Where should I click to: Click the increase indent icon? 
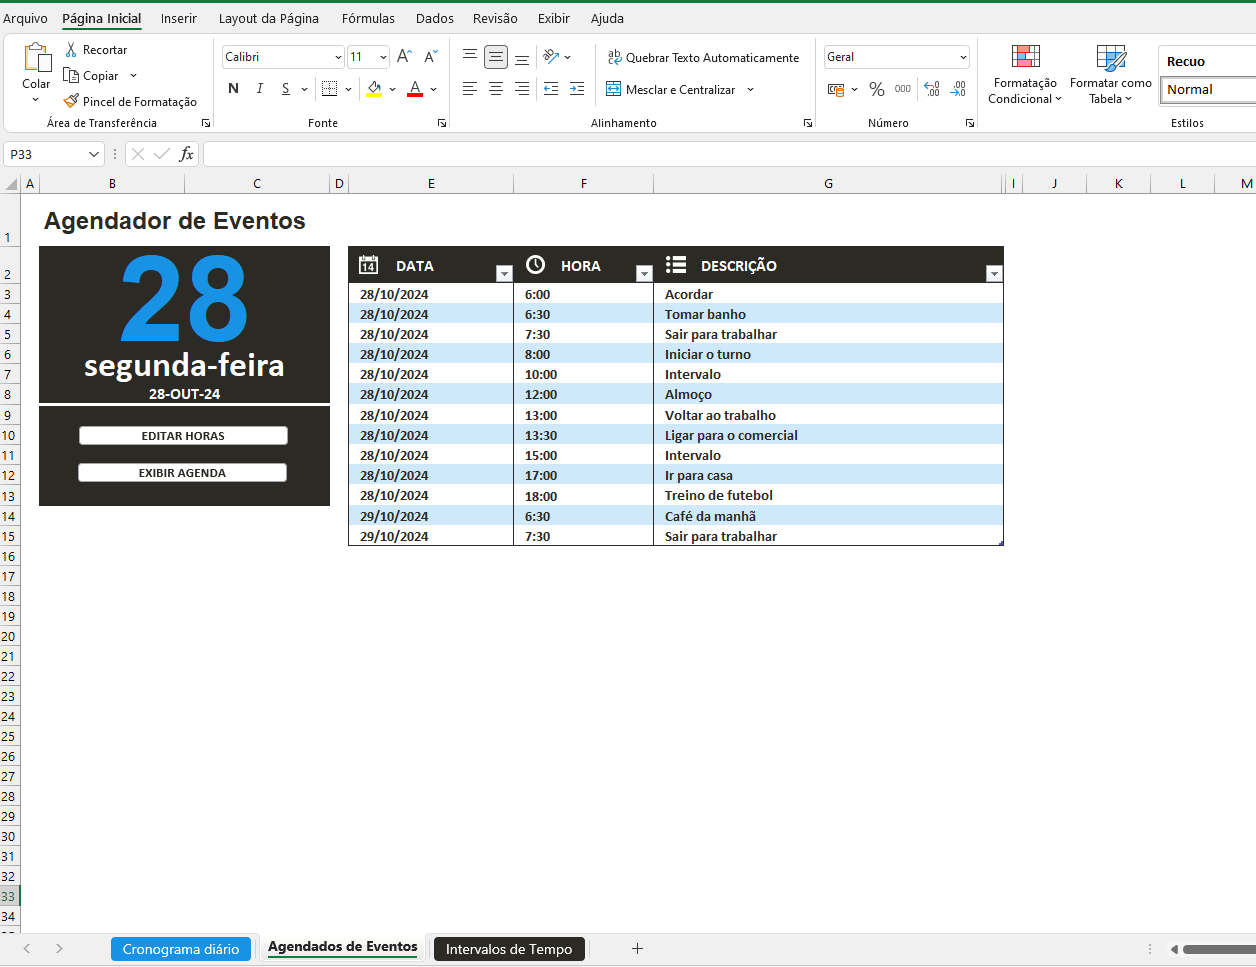(x=577, y=89)
